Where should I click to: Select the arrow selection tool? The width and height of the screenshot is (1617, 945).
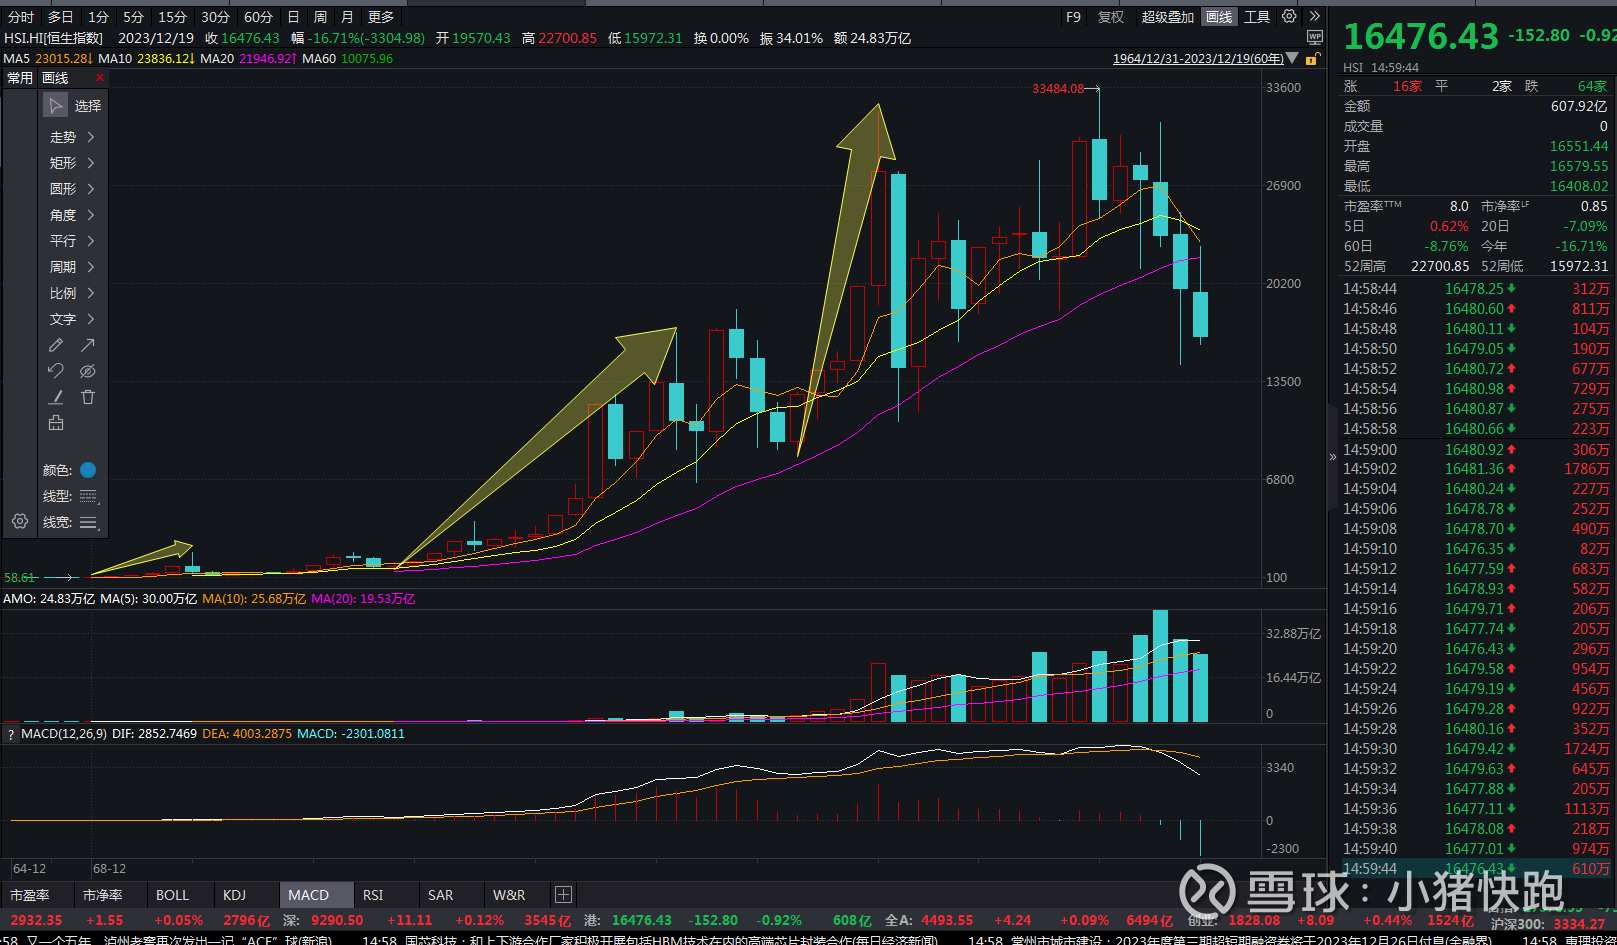tap(56, 105)
